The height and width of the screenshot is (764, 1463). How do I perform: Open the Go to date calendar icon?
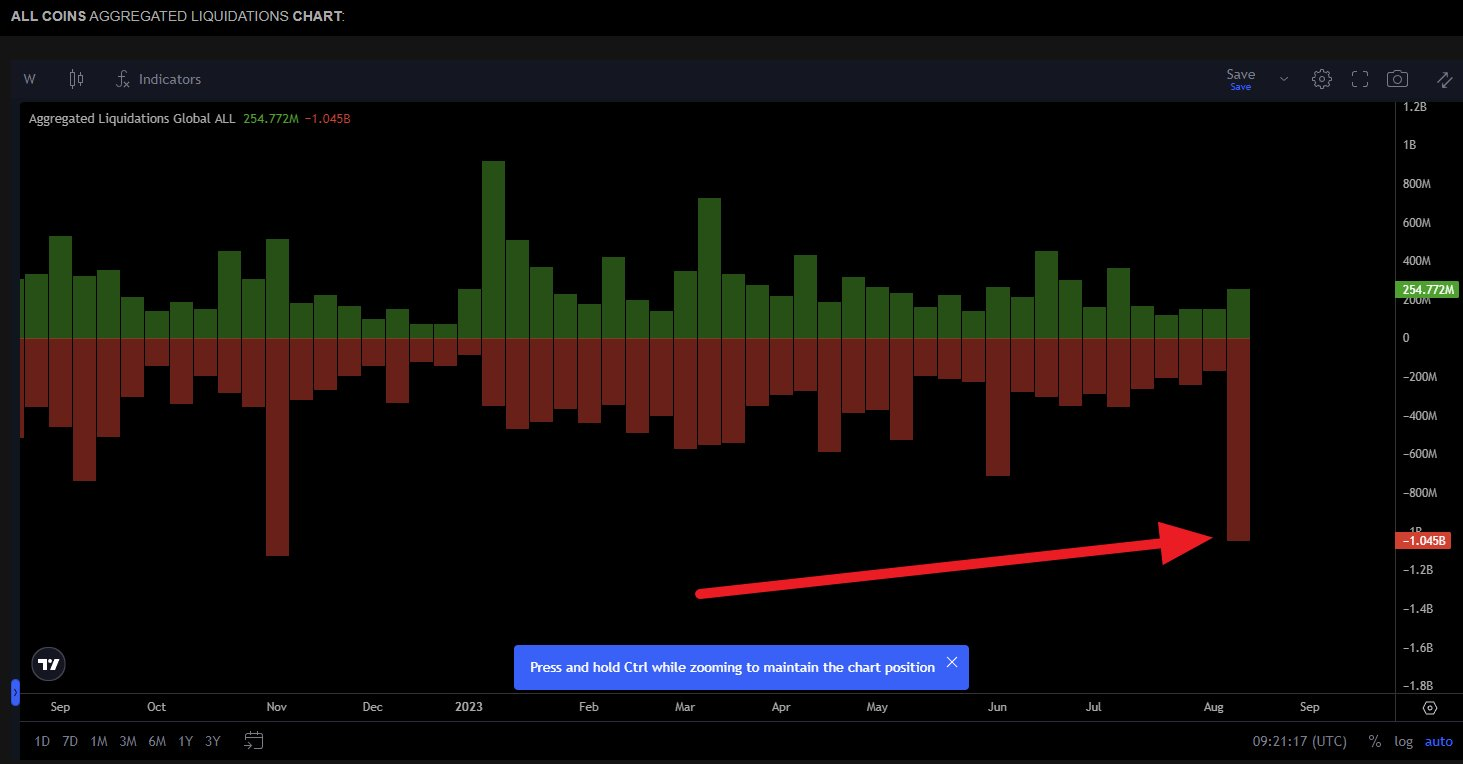[x=254, y=741]
